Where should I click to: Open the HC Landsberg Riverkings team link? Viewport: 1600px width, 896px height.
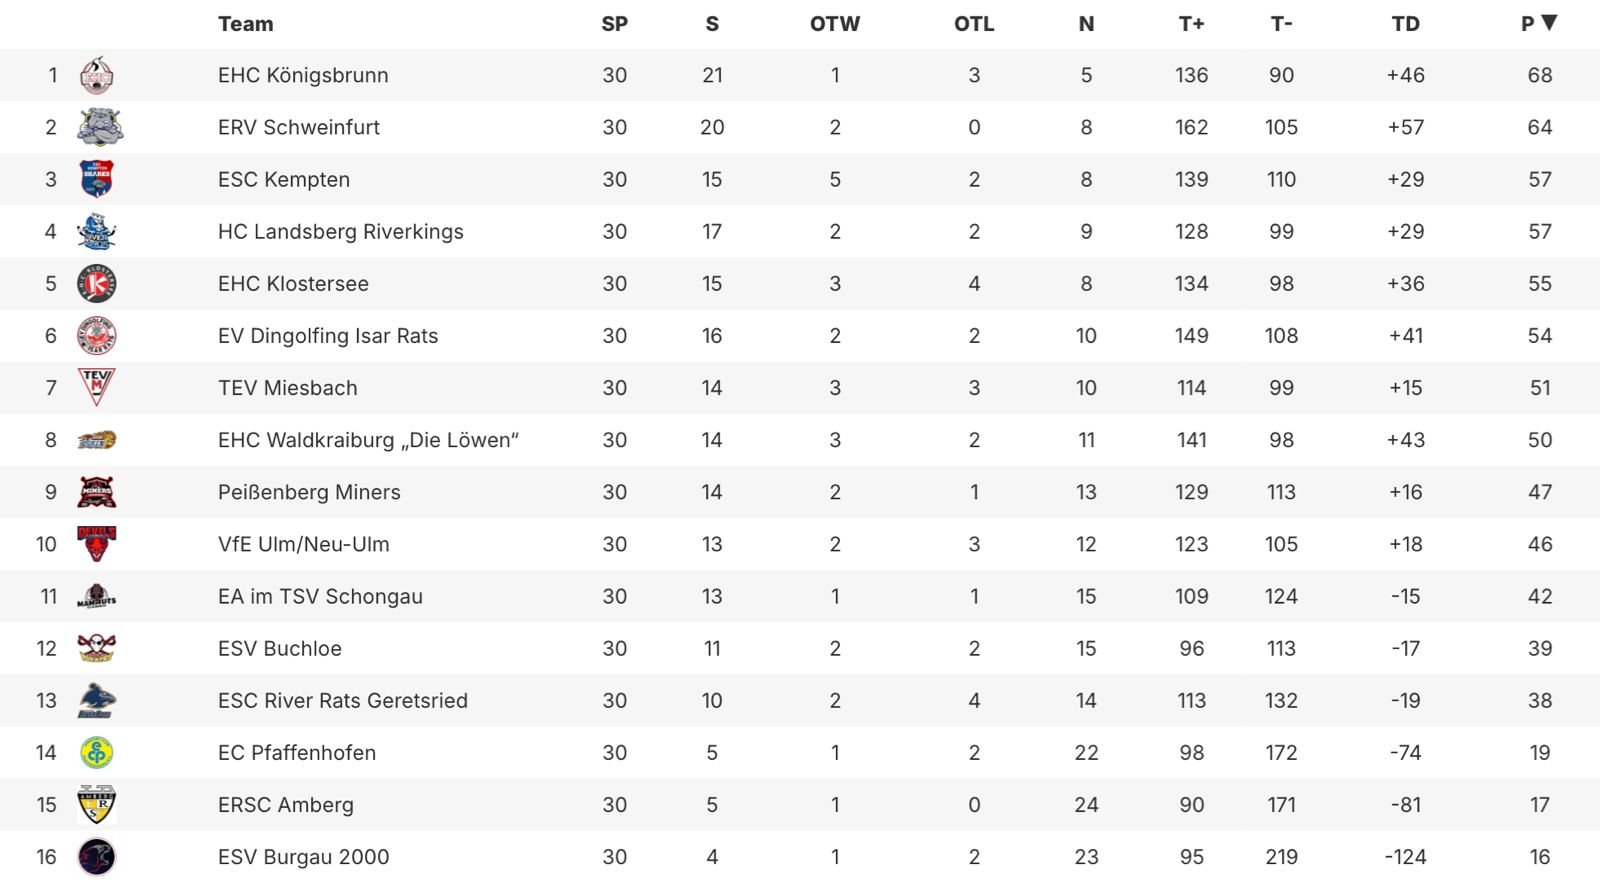coord(340,232)
